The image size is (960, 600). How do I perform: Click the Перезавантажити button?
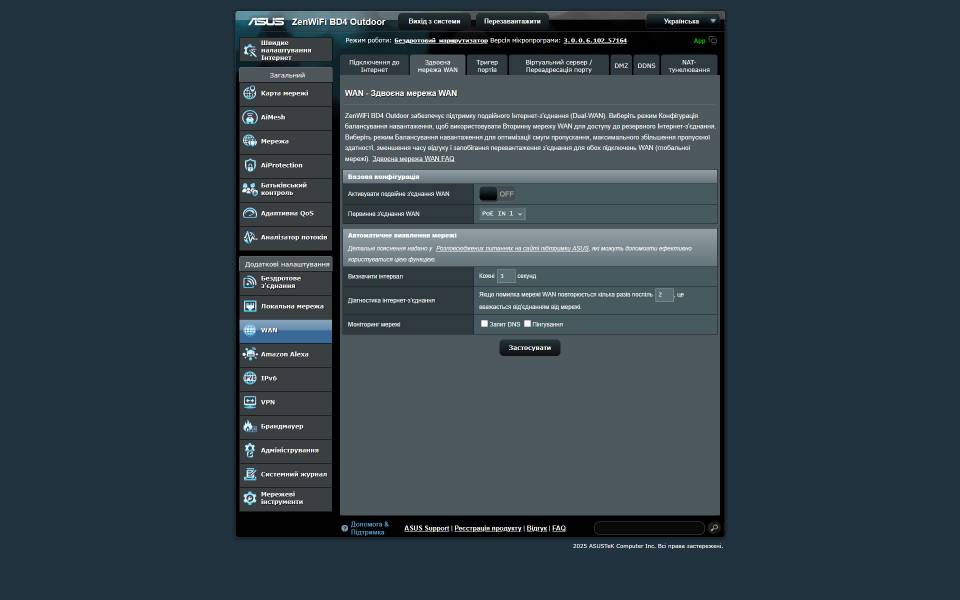click(x=512, y=21)
